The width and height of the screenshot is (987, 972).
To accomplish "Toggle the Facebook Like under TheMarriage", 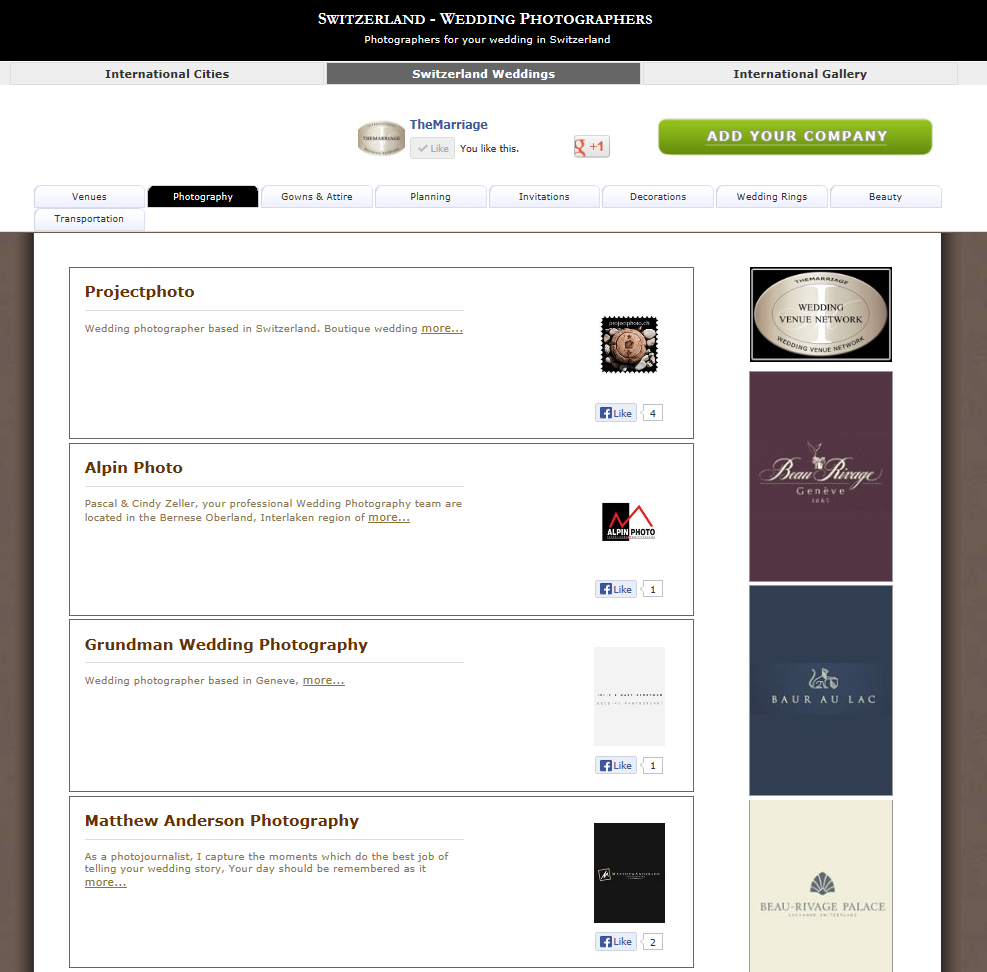I will pos(432,148).
